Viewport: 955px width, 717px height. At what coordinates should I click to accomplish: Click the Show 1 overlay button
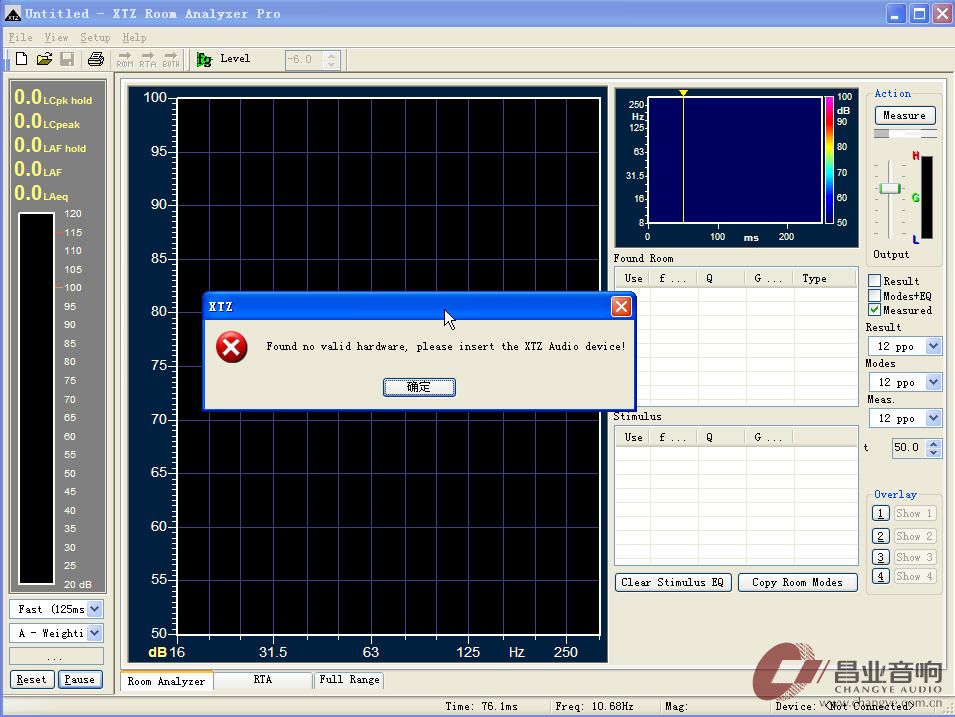(914, 514)
